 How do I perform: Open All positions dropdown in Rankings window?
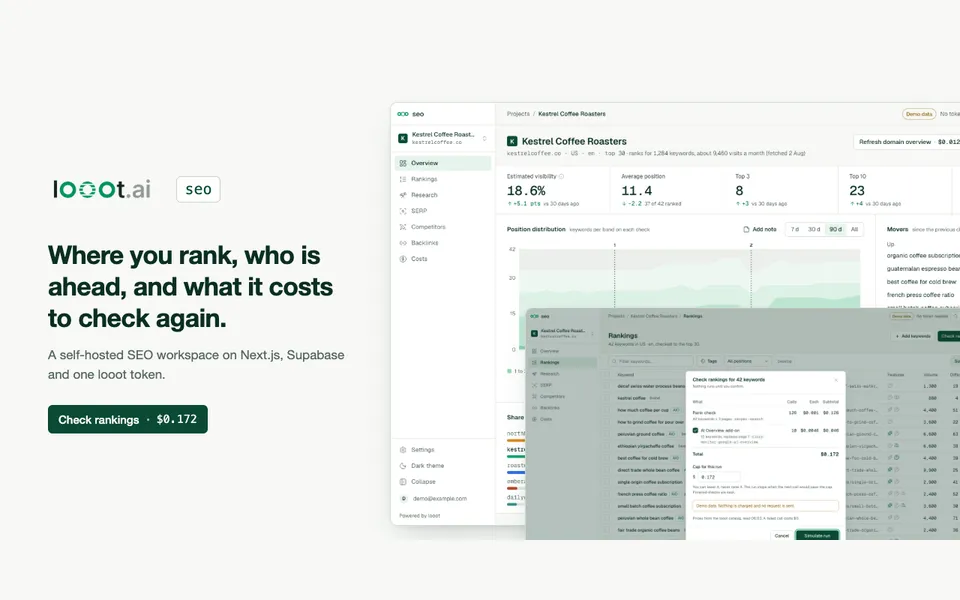747,361
